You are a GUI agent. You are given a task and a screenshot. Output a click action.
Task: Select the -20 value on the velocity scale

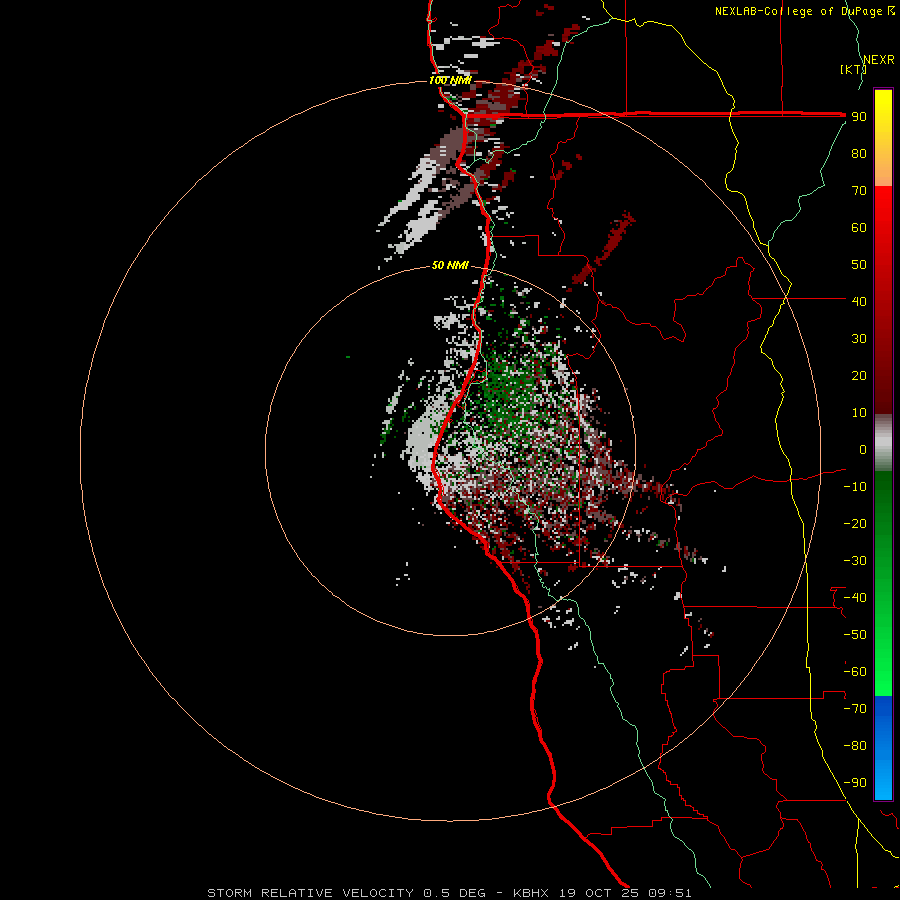[x=855, y=523]
